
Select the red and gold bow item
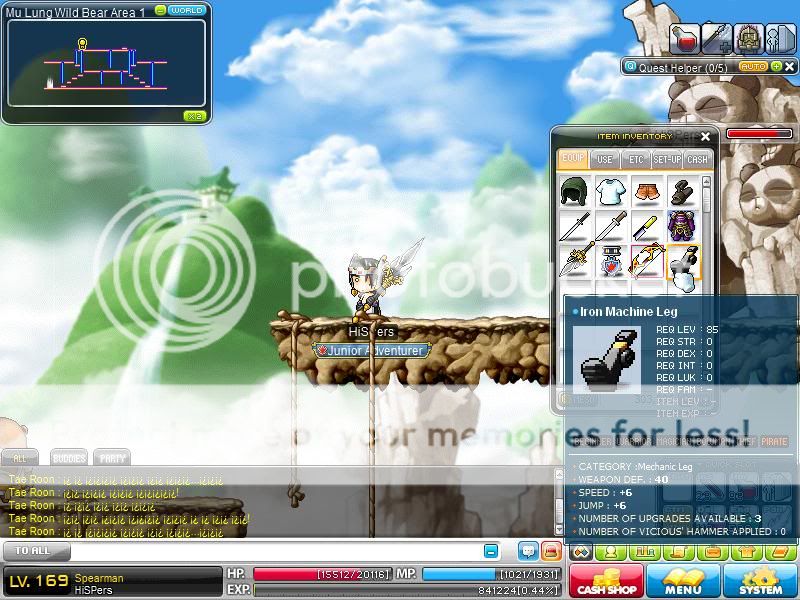[647, 262]
